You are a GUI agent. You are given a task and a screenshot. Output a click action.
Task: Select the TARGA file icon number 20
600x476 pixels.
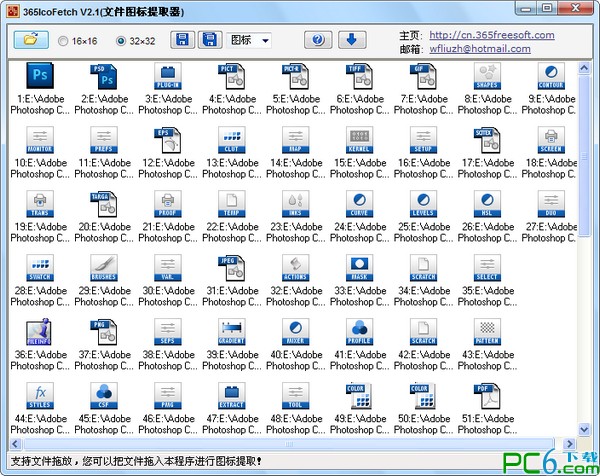[x=104, y=204]
